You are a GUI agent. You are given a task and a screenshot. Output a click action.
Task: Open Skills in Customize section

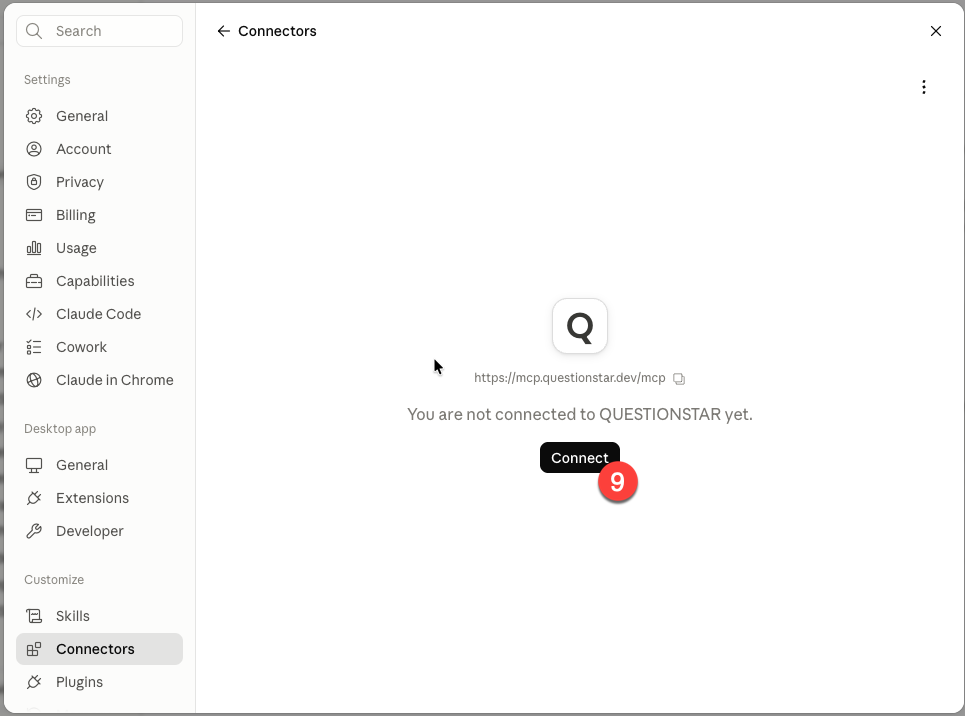(100, 616)
